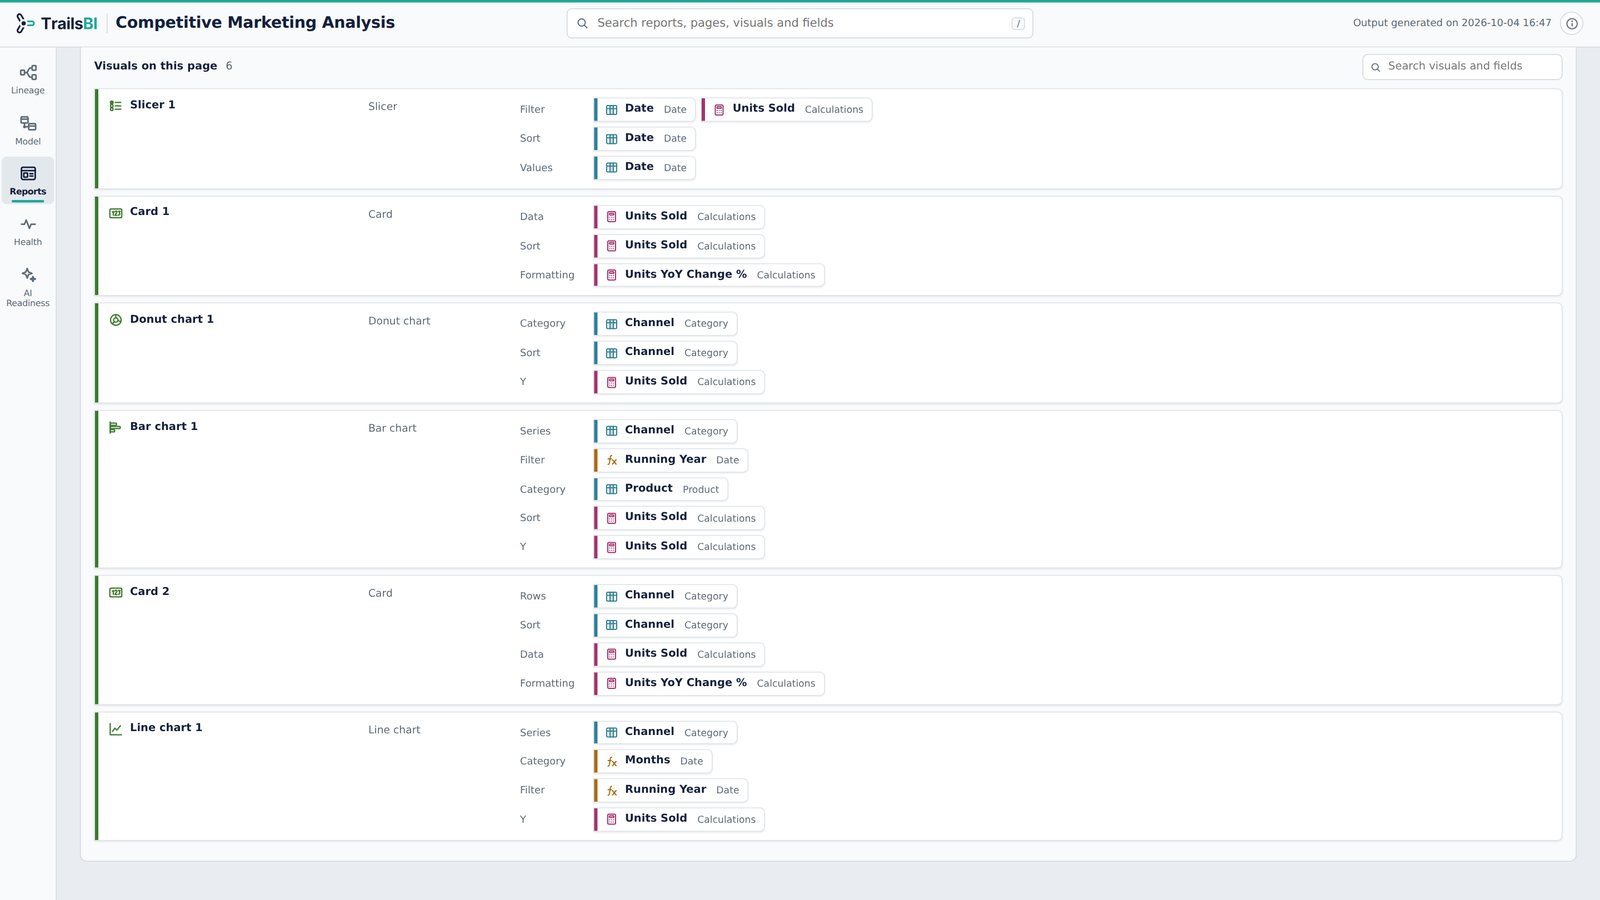The width and height of the screenshot is (1600, 900).
Task: Open the Lineage view icon
Action: pos(28,73)
